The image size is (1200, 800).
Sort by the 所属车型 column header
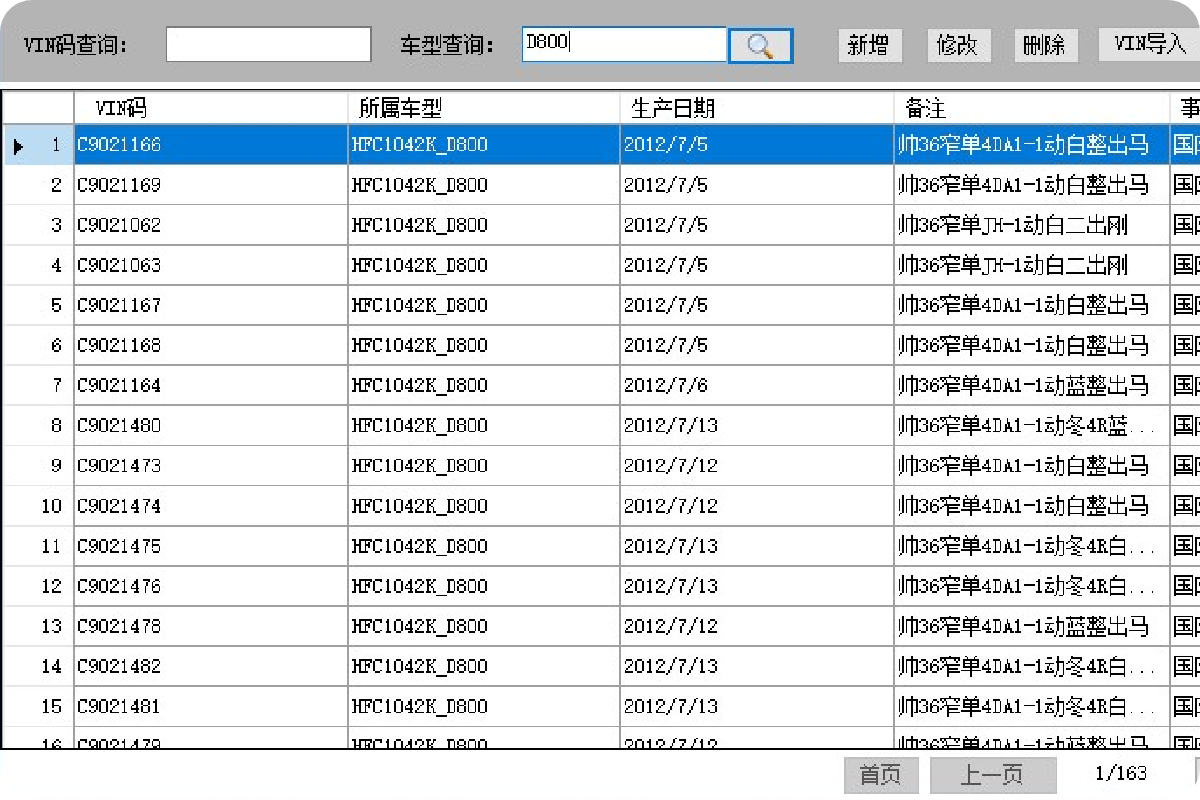(483, 108)
